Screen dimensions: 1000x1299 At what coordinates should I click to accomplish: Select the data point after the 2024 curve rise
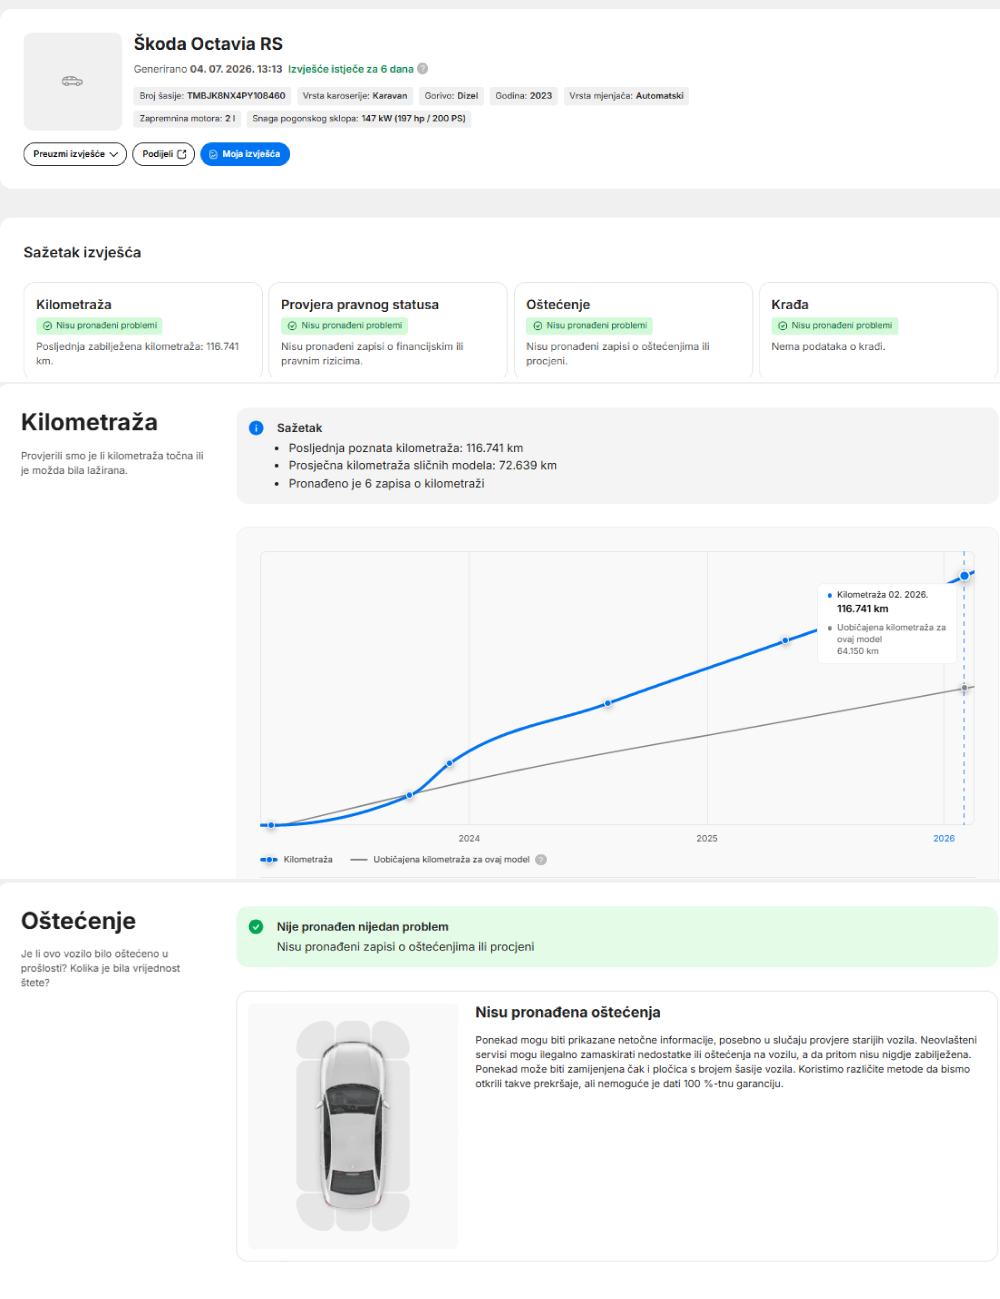coord(449,763)
